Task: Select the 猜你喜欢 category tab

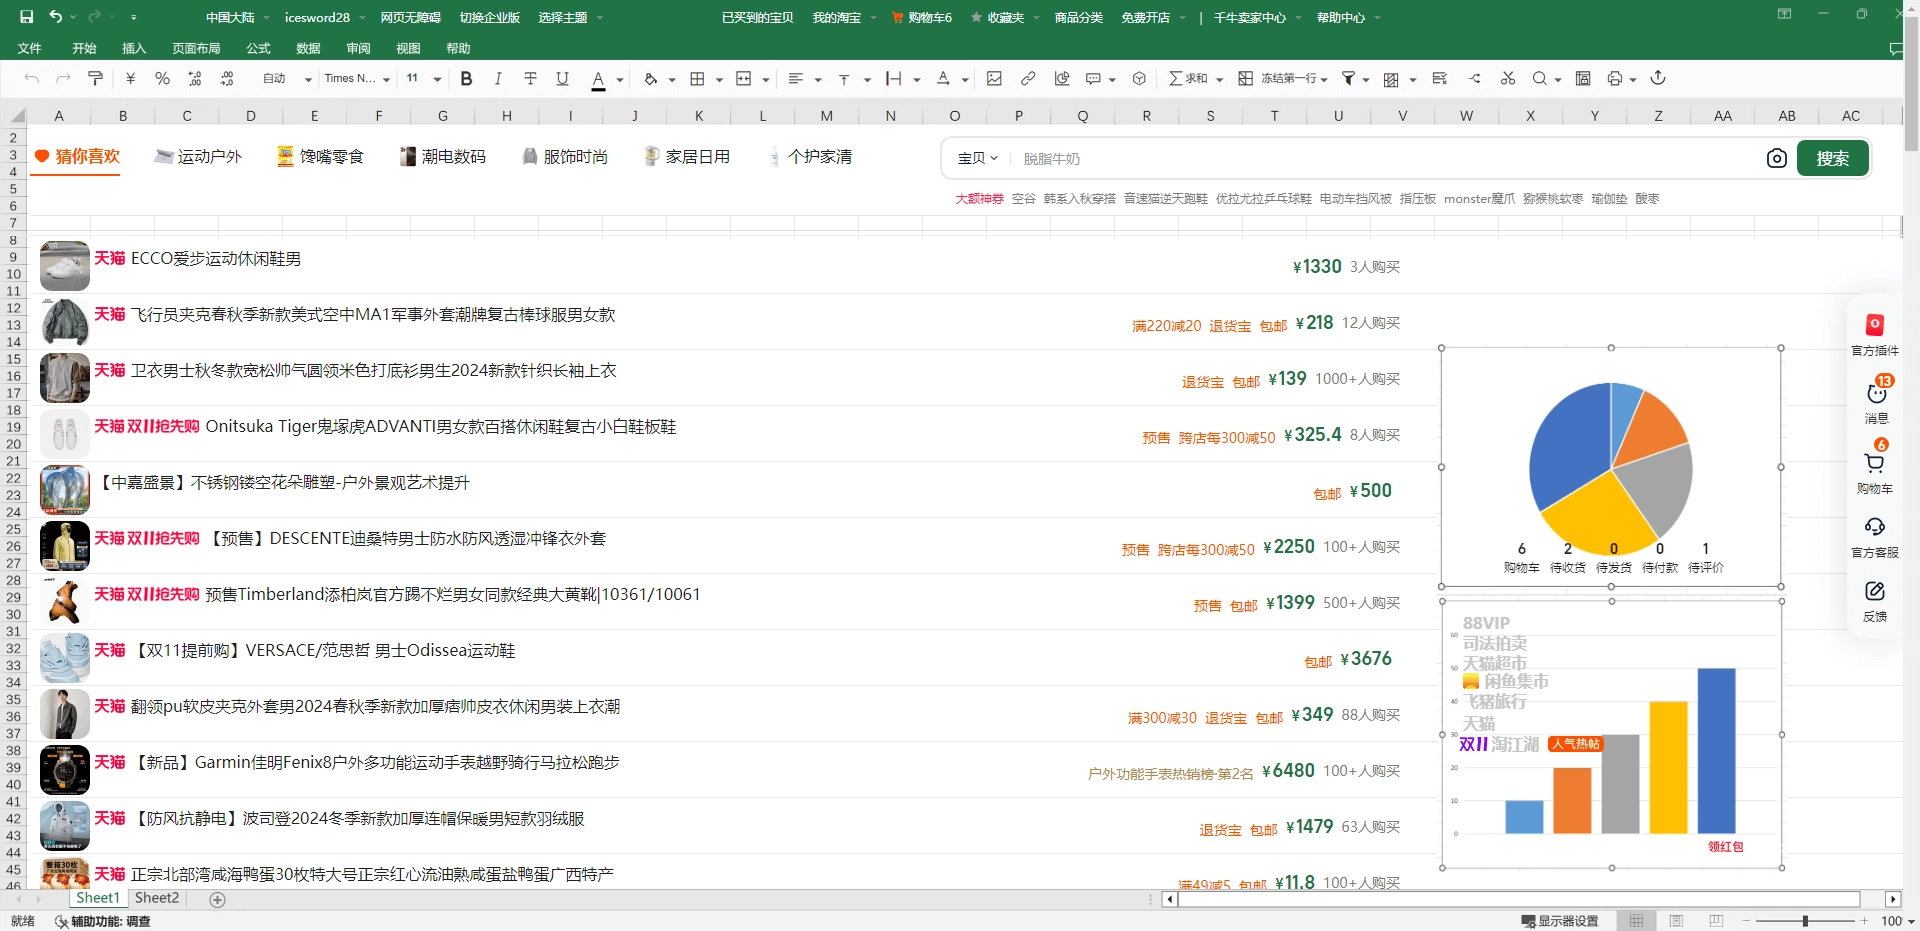Action: pyautogui.click(x=77, y=156)
